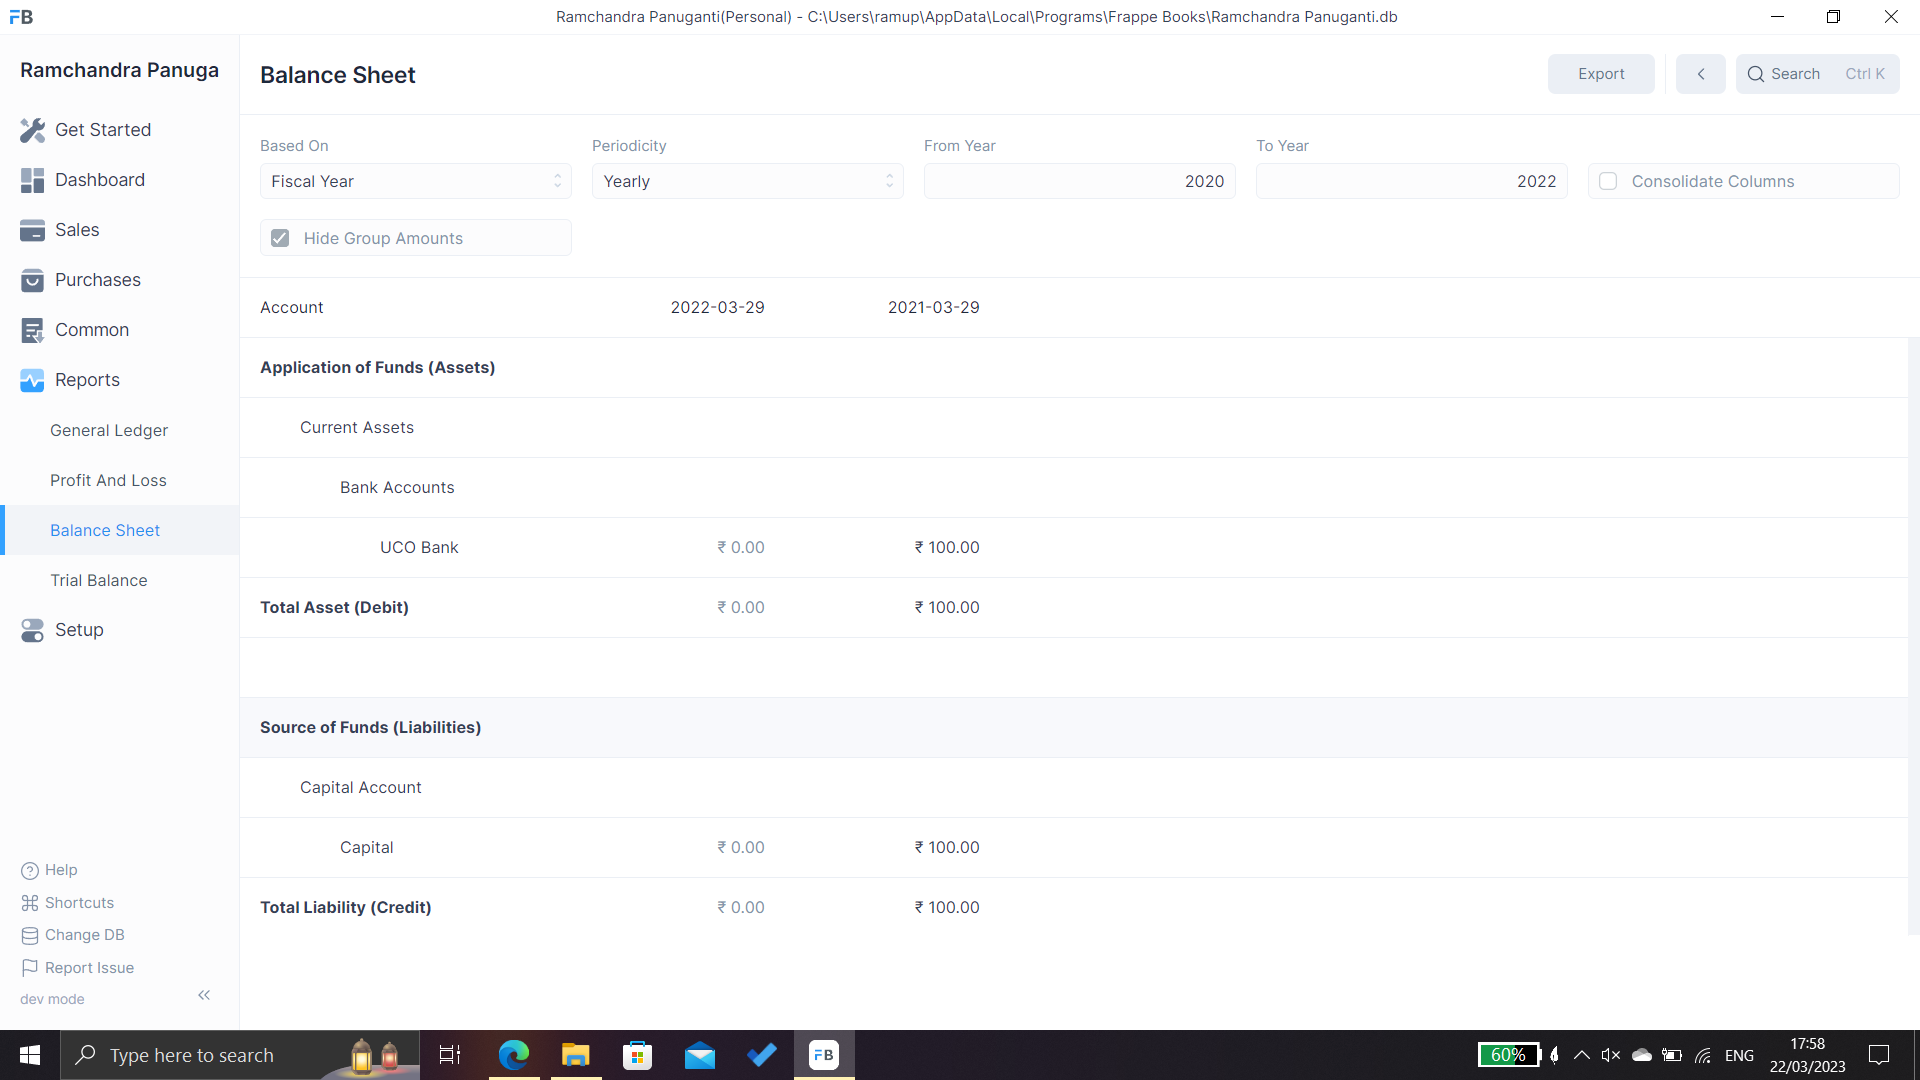The image size is (1920, 1080).
Task: Uncheck the Hide Group Amounts checkbox
Action: [x=279, y=238]
